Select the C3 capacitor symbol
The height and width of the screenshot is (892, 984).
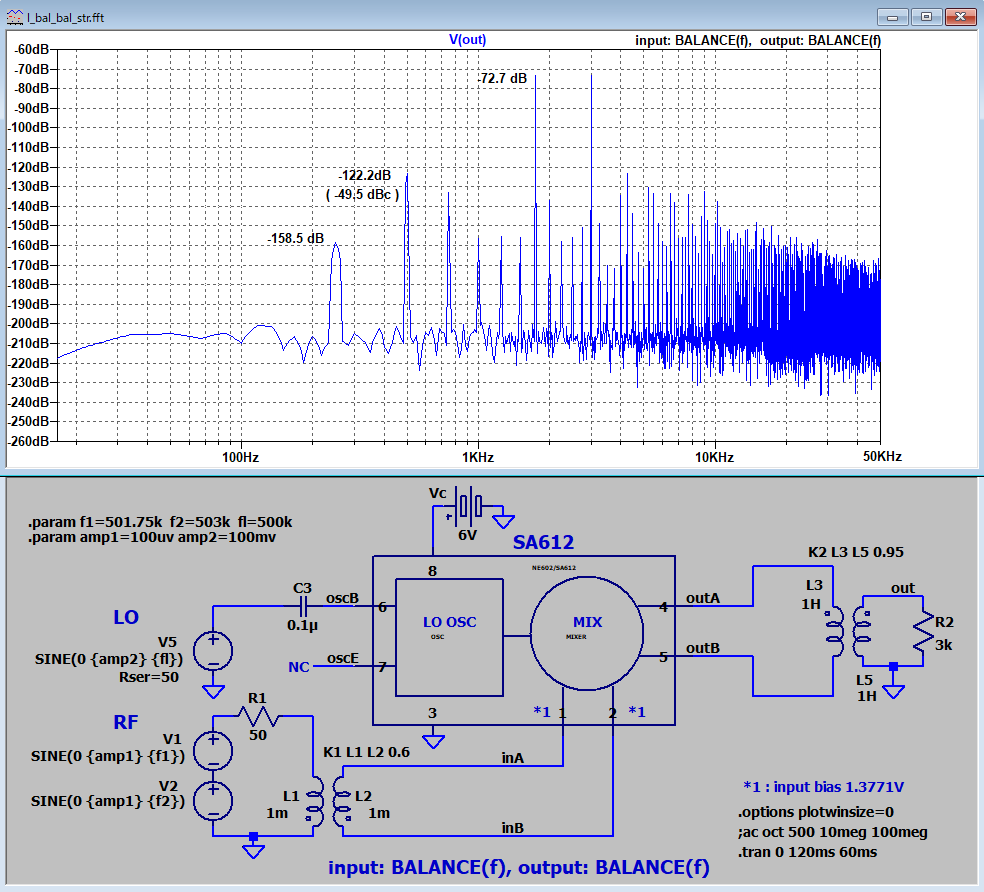[x=303, y=606]
